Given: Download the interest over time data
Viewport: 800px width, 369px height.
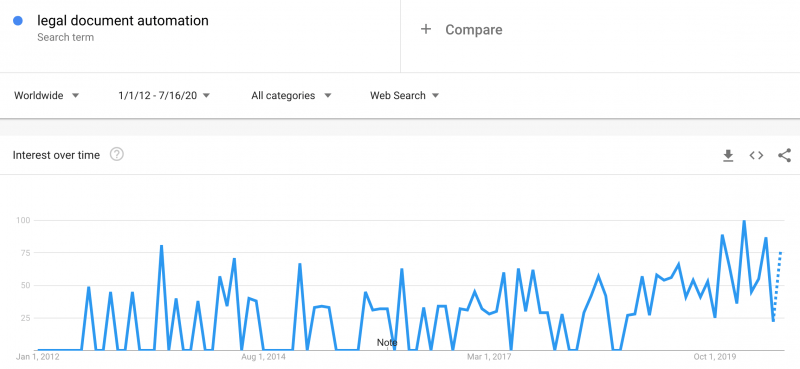Looking at the screenshot, I should point(728,156).
